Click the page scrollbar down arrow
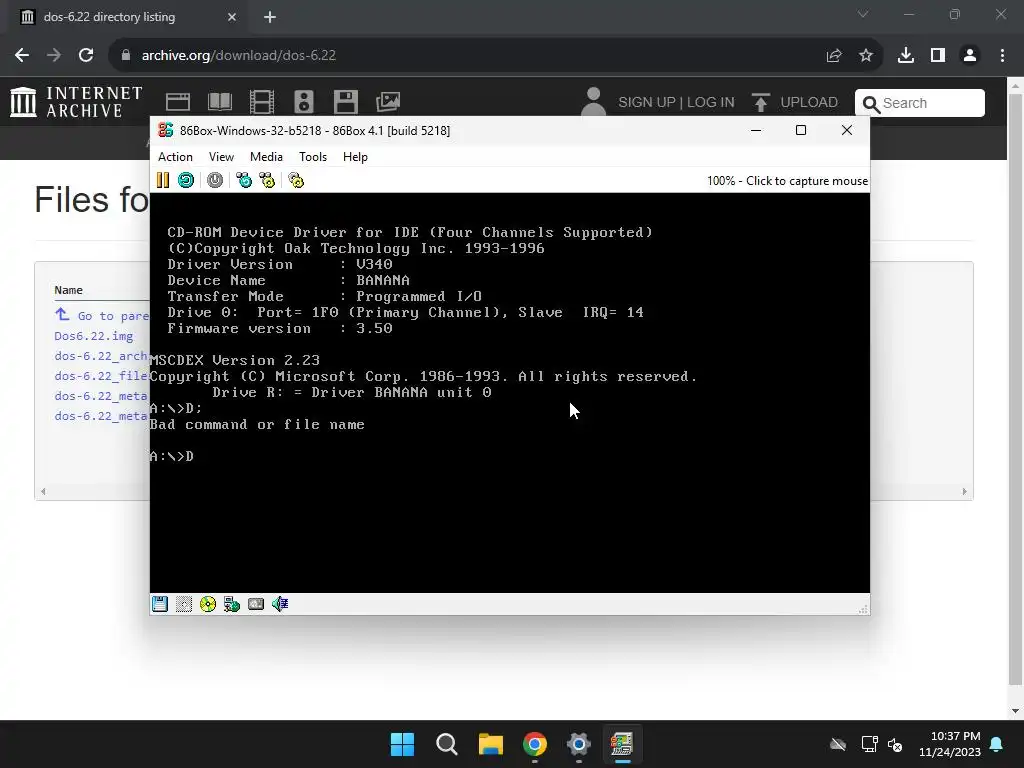The width and height of the screenshot is (1024, 768). point(1016,711)
